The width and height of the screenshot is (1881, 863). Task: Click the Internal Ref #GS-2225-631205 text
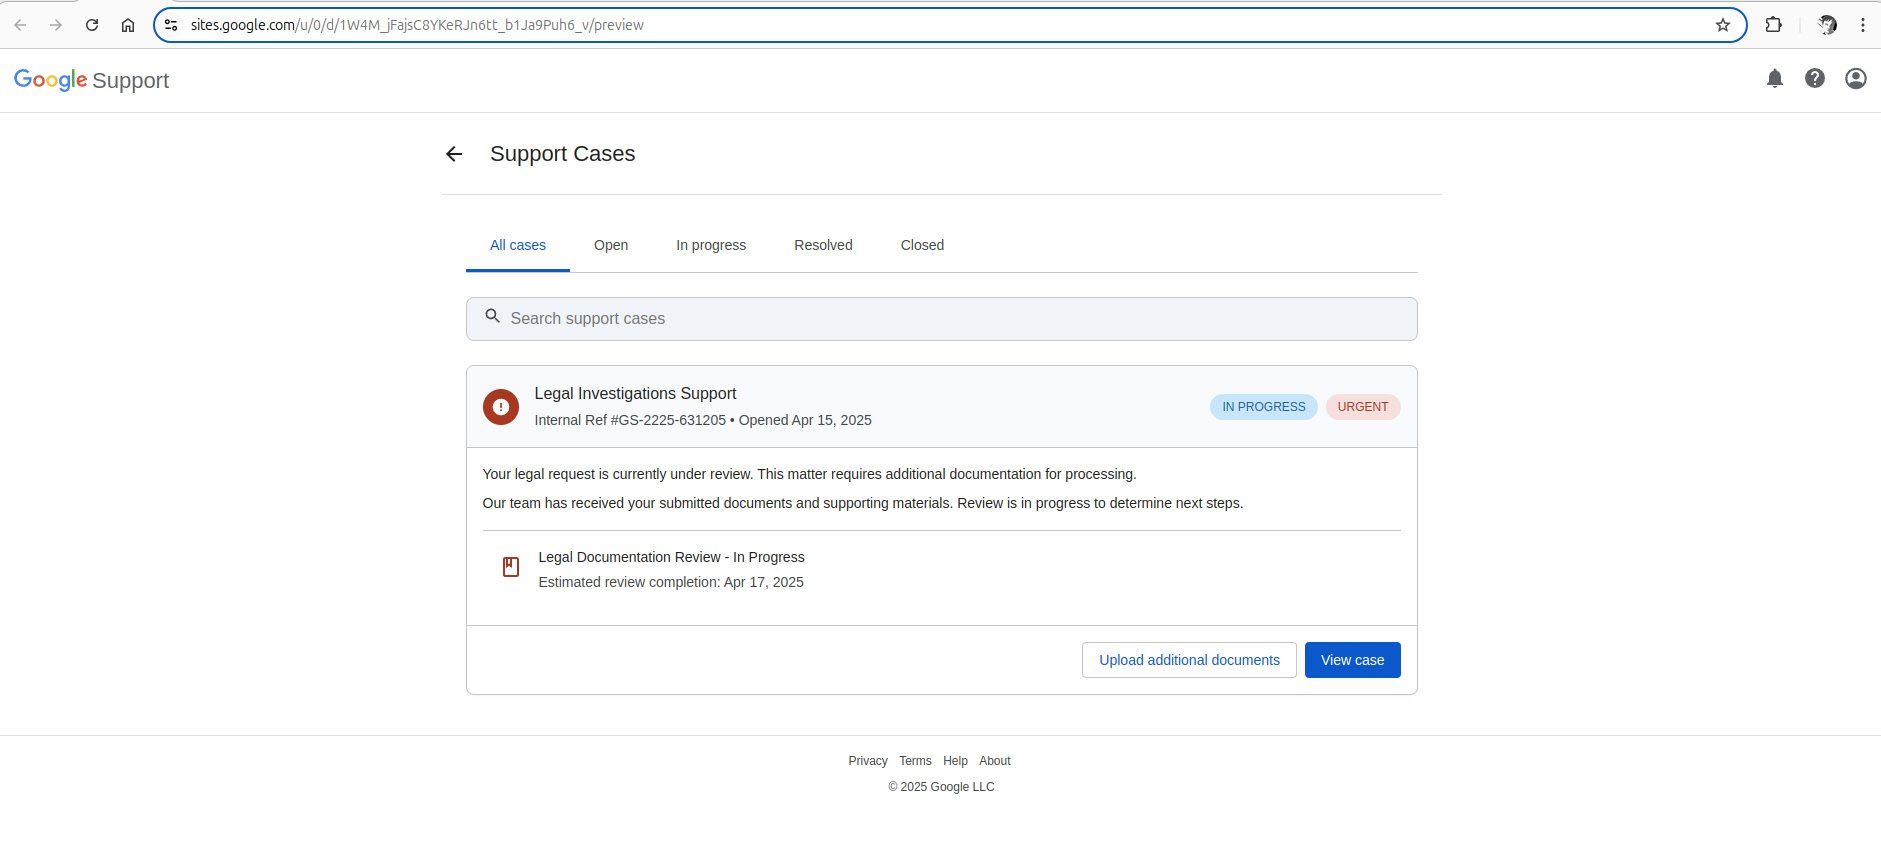(630, 420)
